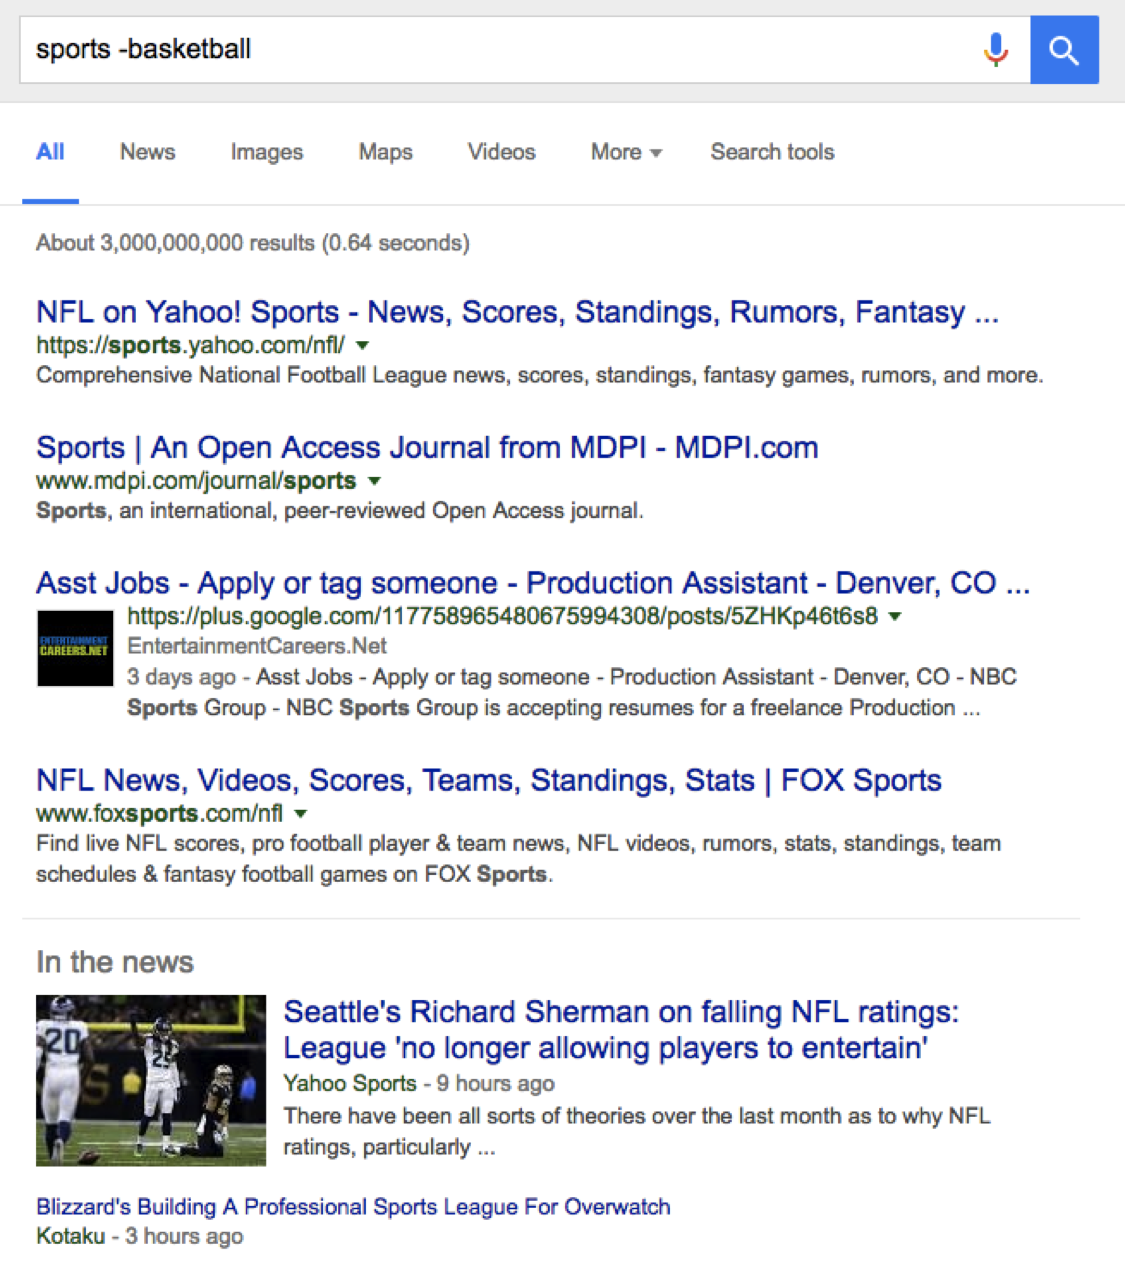
Task: Open the More dropdown menu
Action: [624, 152]
